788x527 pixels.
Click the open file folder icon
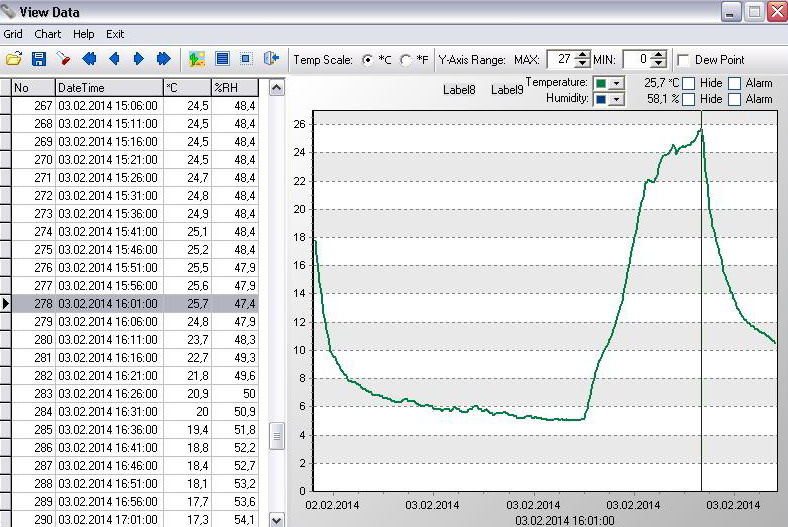pos(13,59)
